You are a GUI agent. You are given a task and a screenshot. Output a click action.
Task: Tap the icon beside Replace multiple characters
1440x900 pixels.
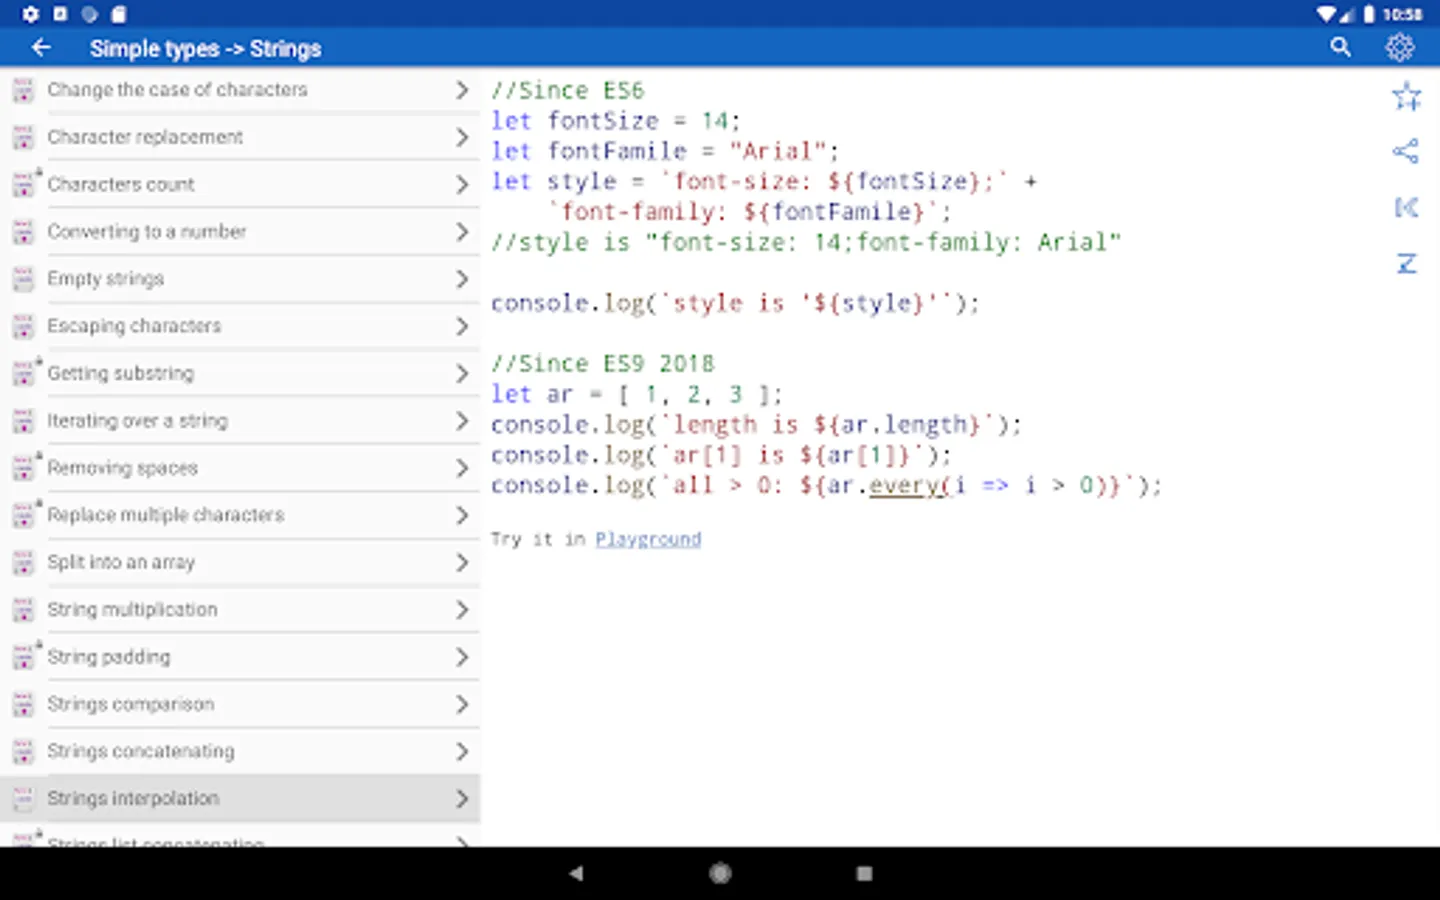(23, 515)
